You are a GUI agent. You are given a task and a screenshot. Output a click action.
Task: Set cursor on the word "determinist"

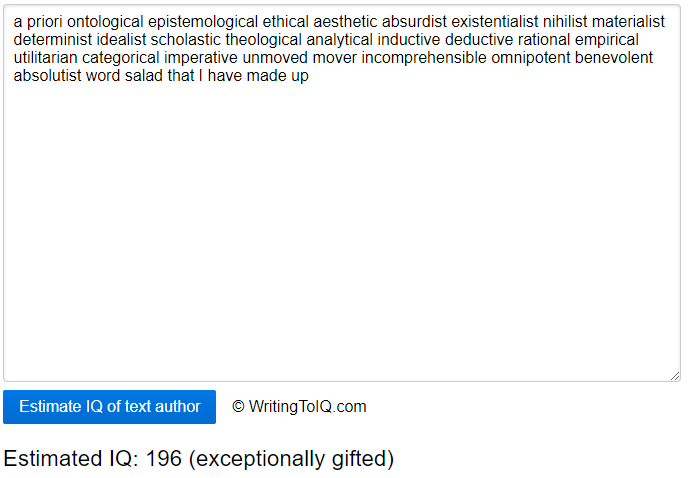[x=53, y=40]
